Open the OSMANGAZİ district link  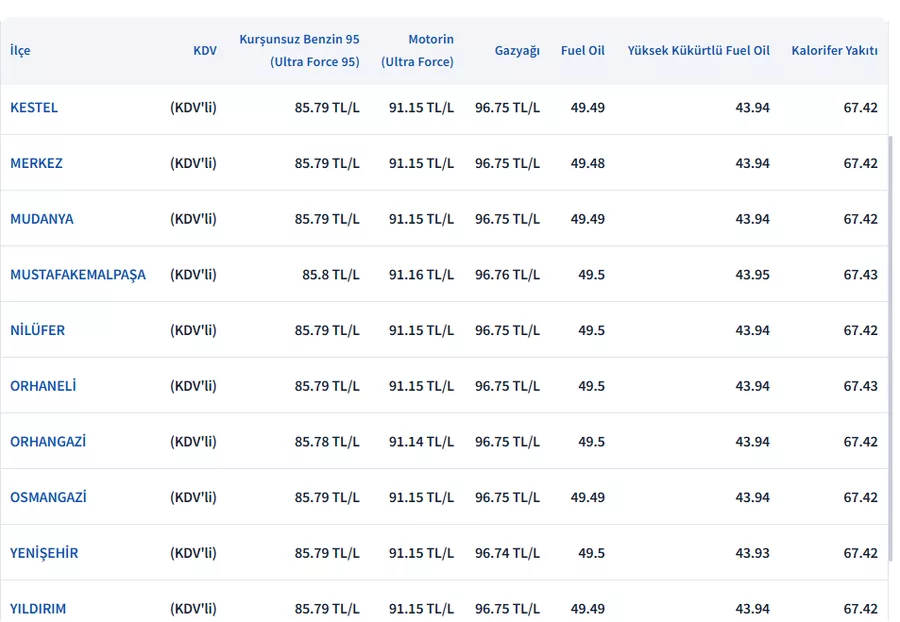point(48,497)
